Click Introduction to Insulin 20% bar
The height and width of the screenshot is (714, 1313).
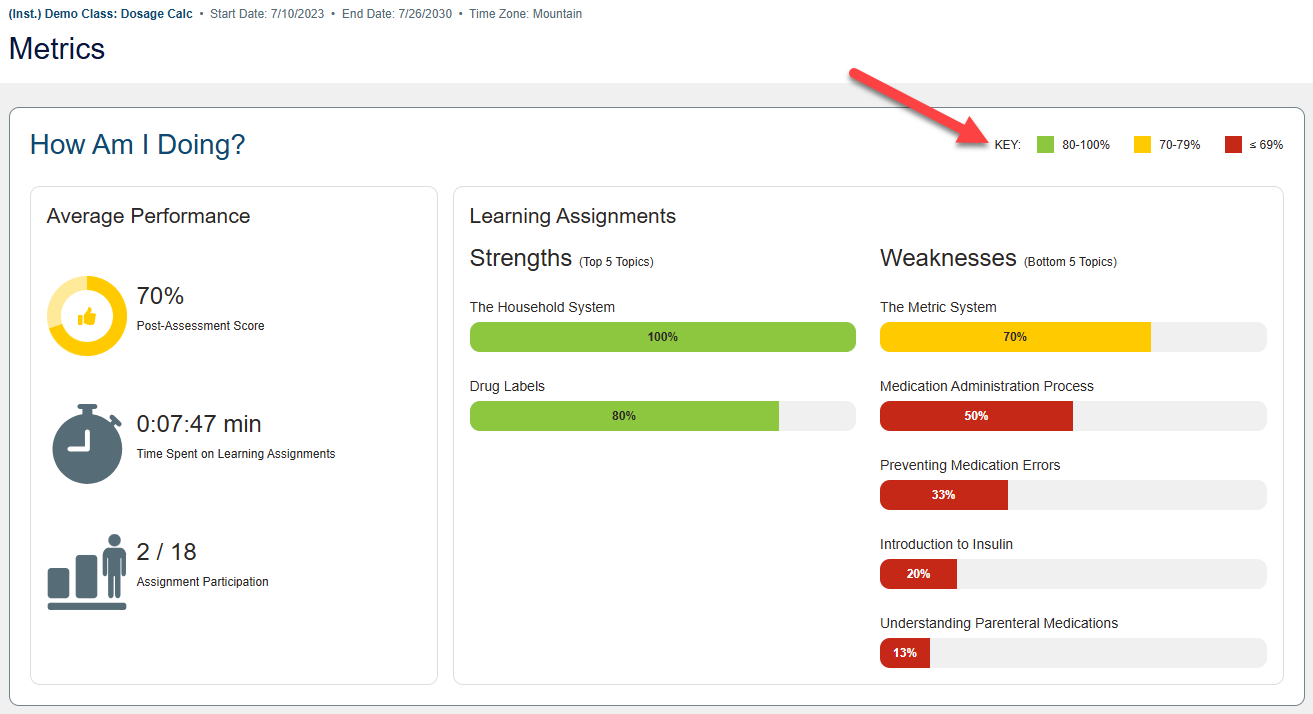click(x=918, y=574)
